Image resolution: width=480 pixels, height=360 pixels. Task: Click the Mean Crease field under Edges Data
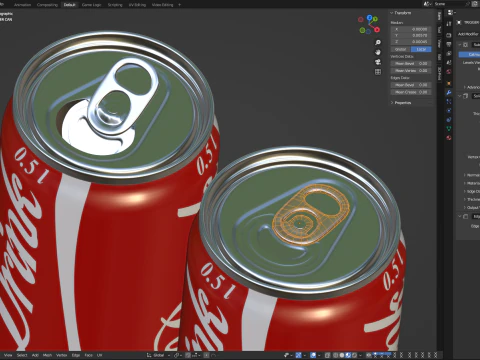coord(411,92)
